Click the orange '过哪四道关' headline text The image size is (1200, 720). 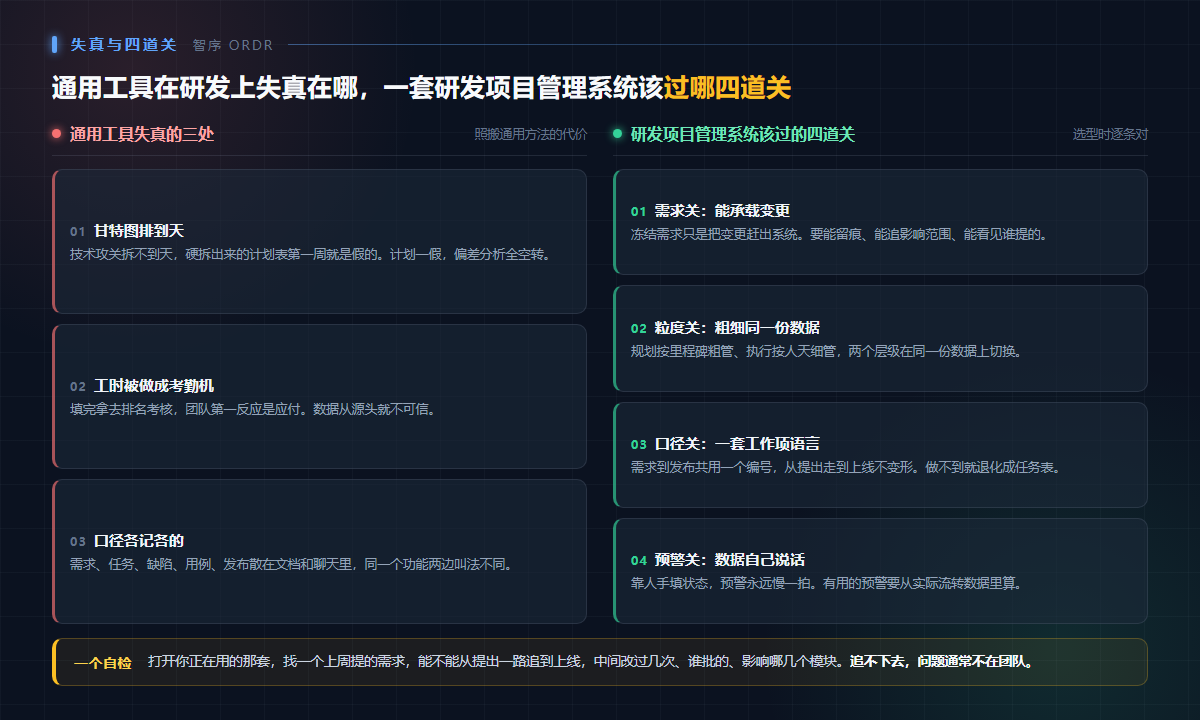click(x=727, y=88)
